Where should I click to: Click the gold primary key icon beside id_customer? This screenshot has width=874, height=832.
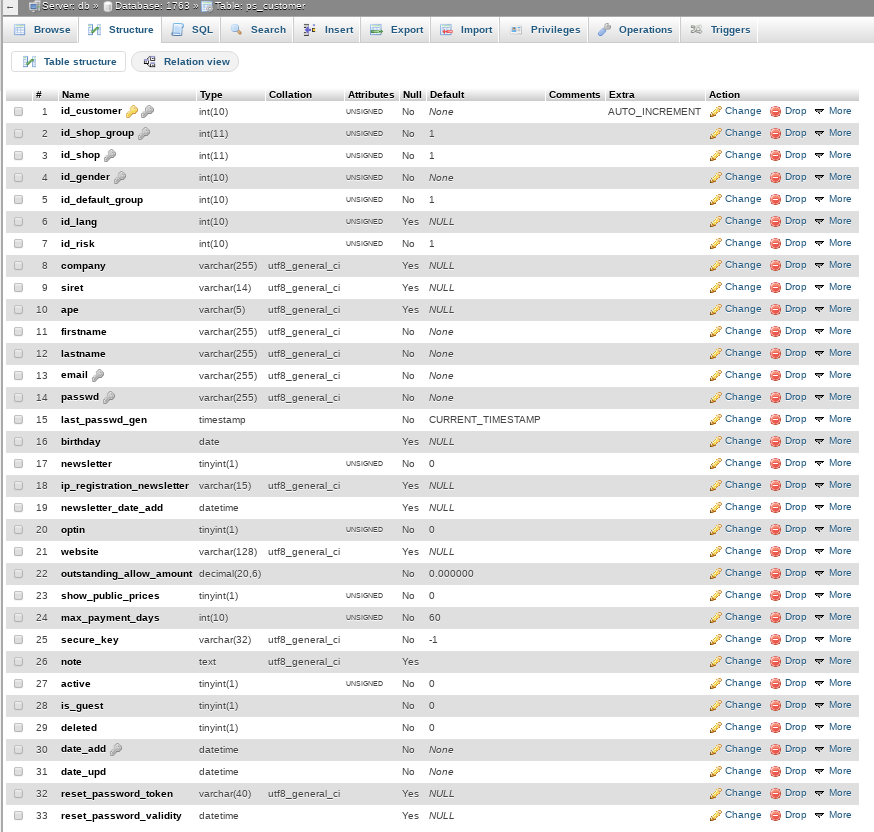[132, 111]
